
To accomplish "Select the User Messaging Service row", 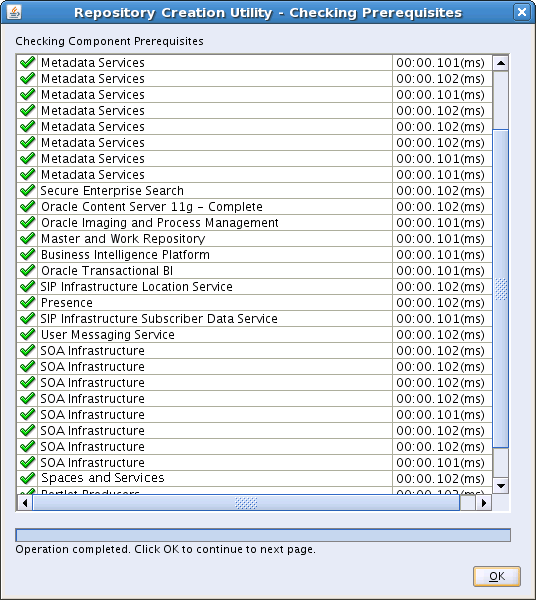I will point(254,335).
